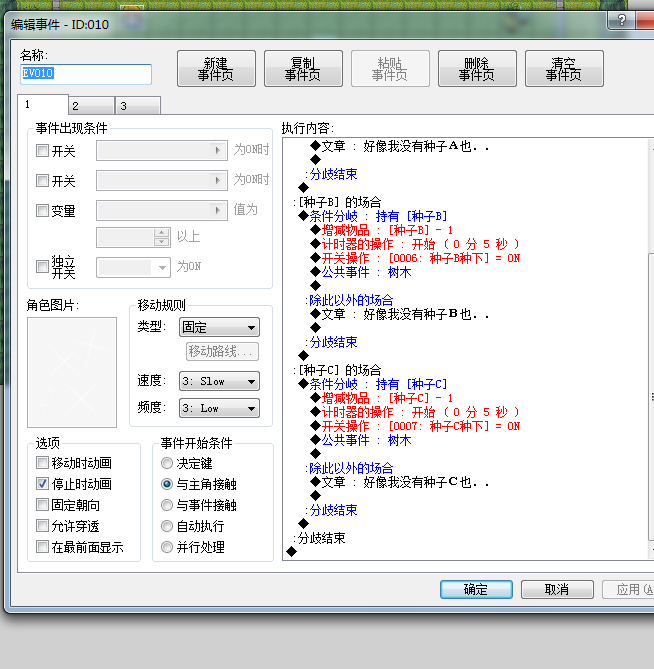Select 条件分歧：持有 [种子B] command
The width and height of the screenshot is (654, 669).
point(373,216)
